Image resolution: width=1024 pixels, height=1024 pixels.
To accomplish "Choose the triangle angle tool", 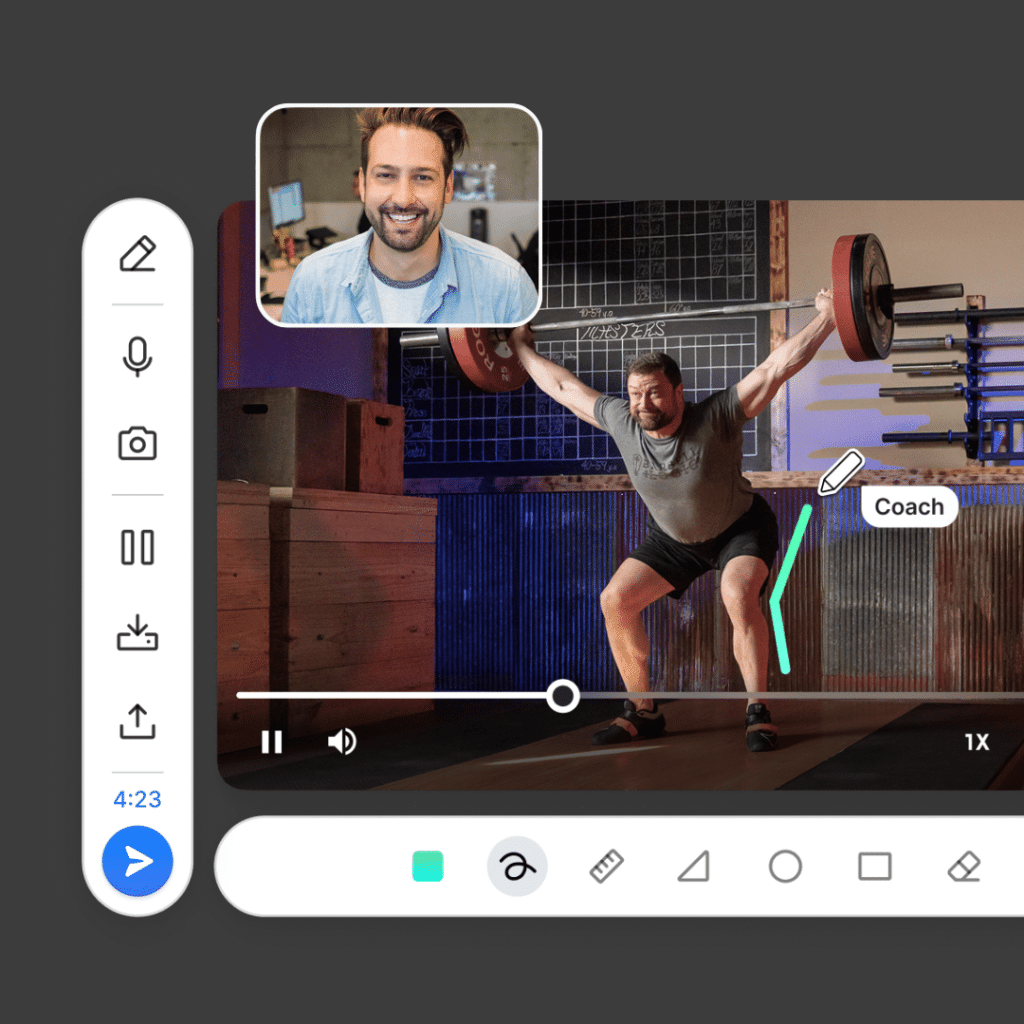I will 694,866.
